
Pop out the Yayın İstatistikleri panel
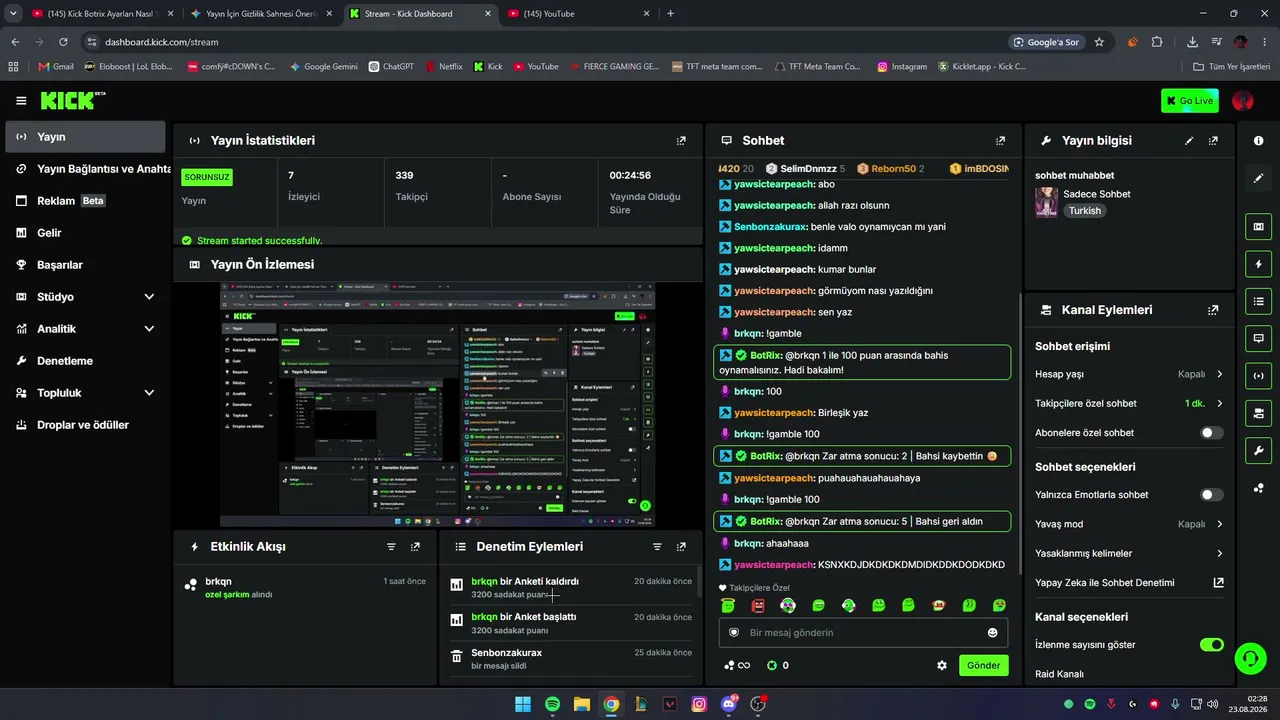pos(681,141)
